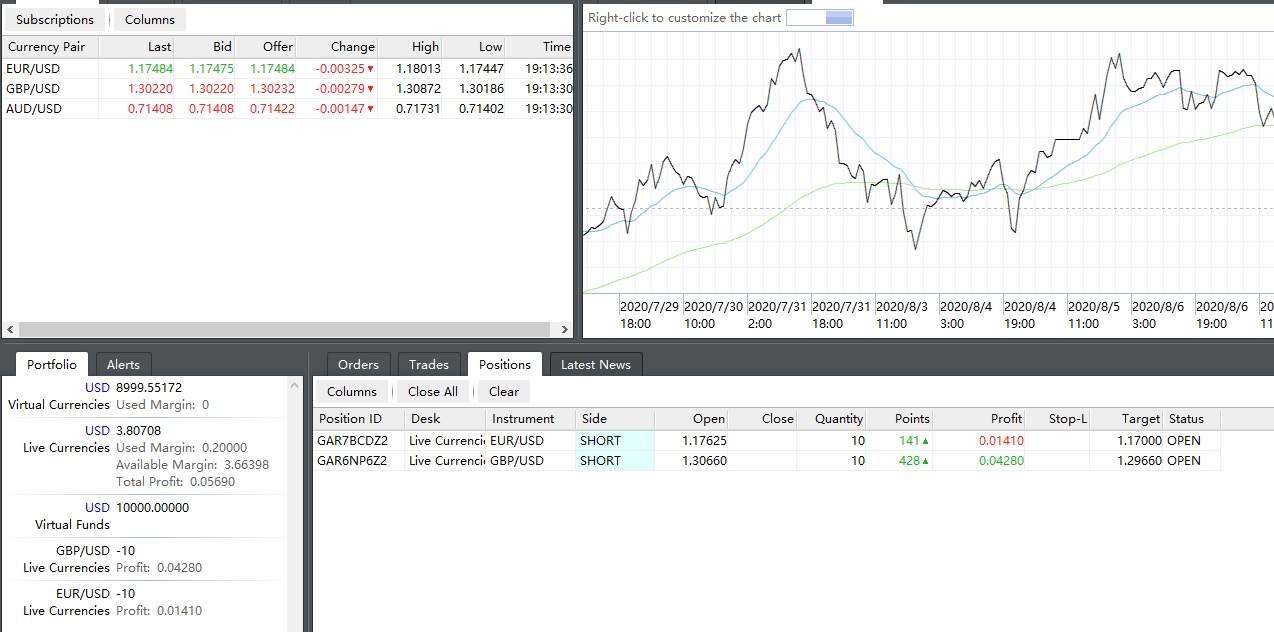Viewport: 1274px width, 632px height.
Task: Sort by High column header
Action: point(411,47)
